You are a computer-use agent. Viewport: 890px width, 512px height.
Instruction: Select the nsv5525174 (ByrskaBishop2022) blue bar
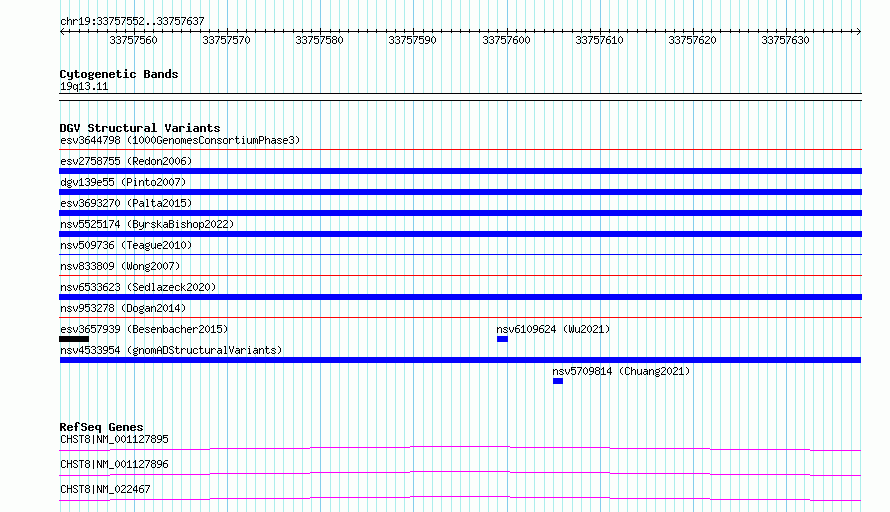460,234
